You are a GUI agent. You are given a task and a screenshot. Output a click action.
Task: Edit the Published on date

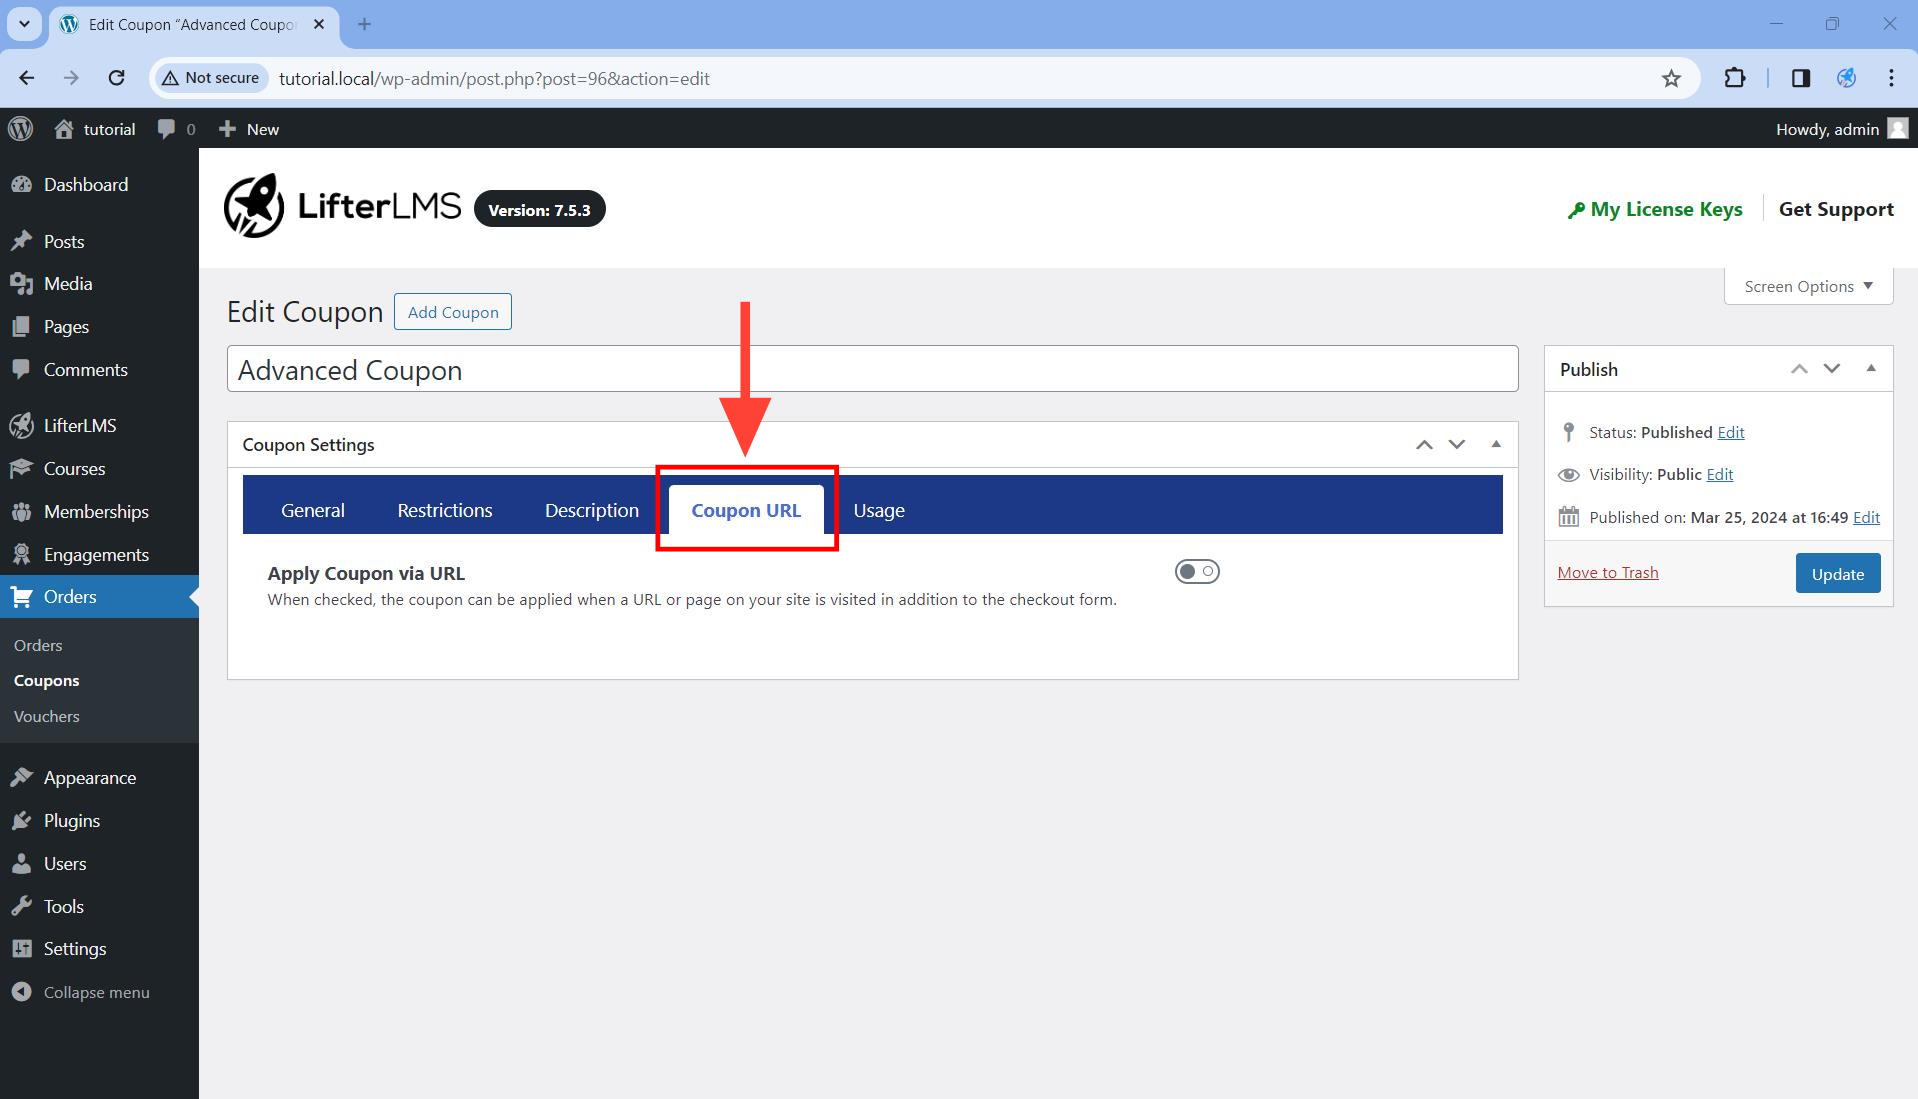tap(1866, 517)
